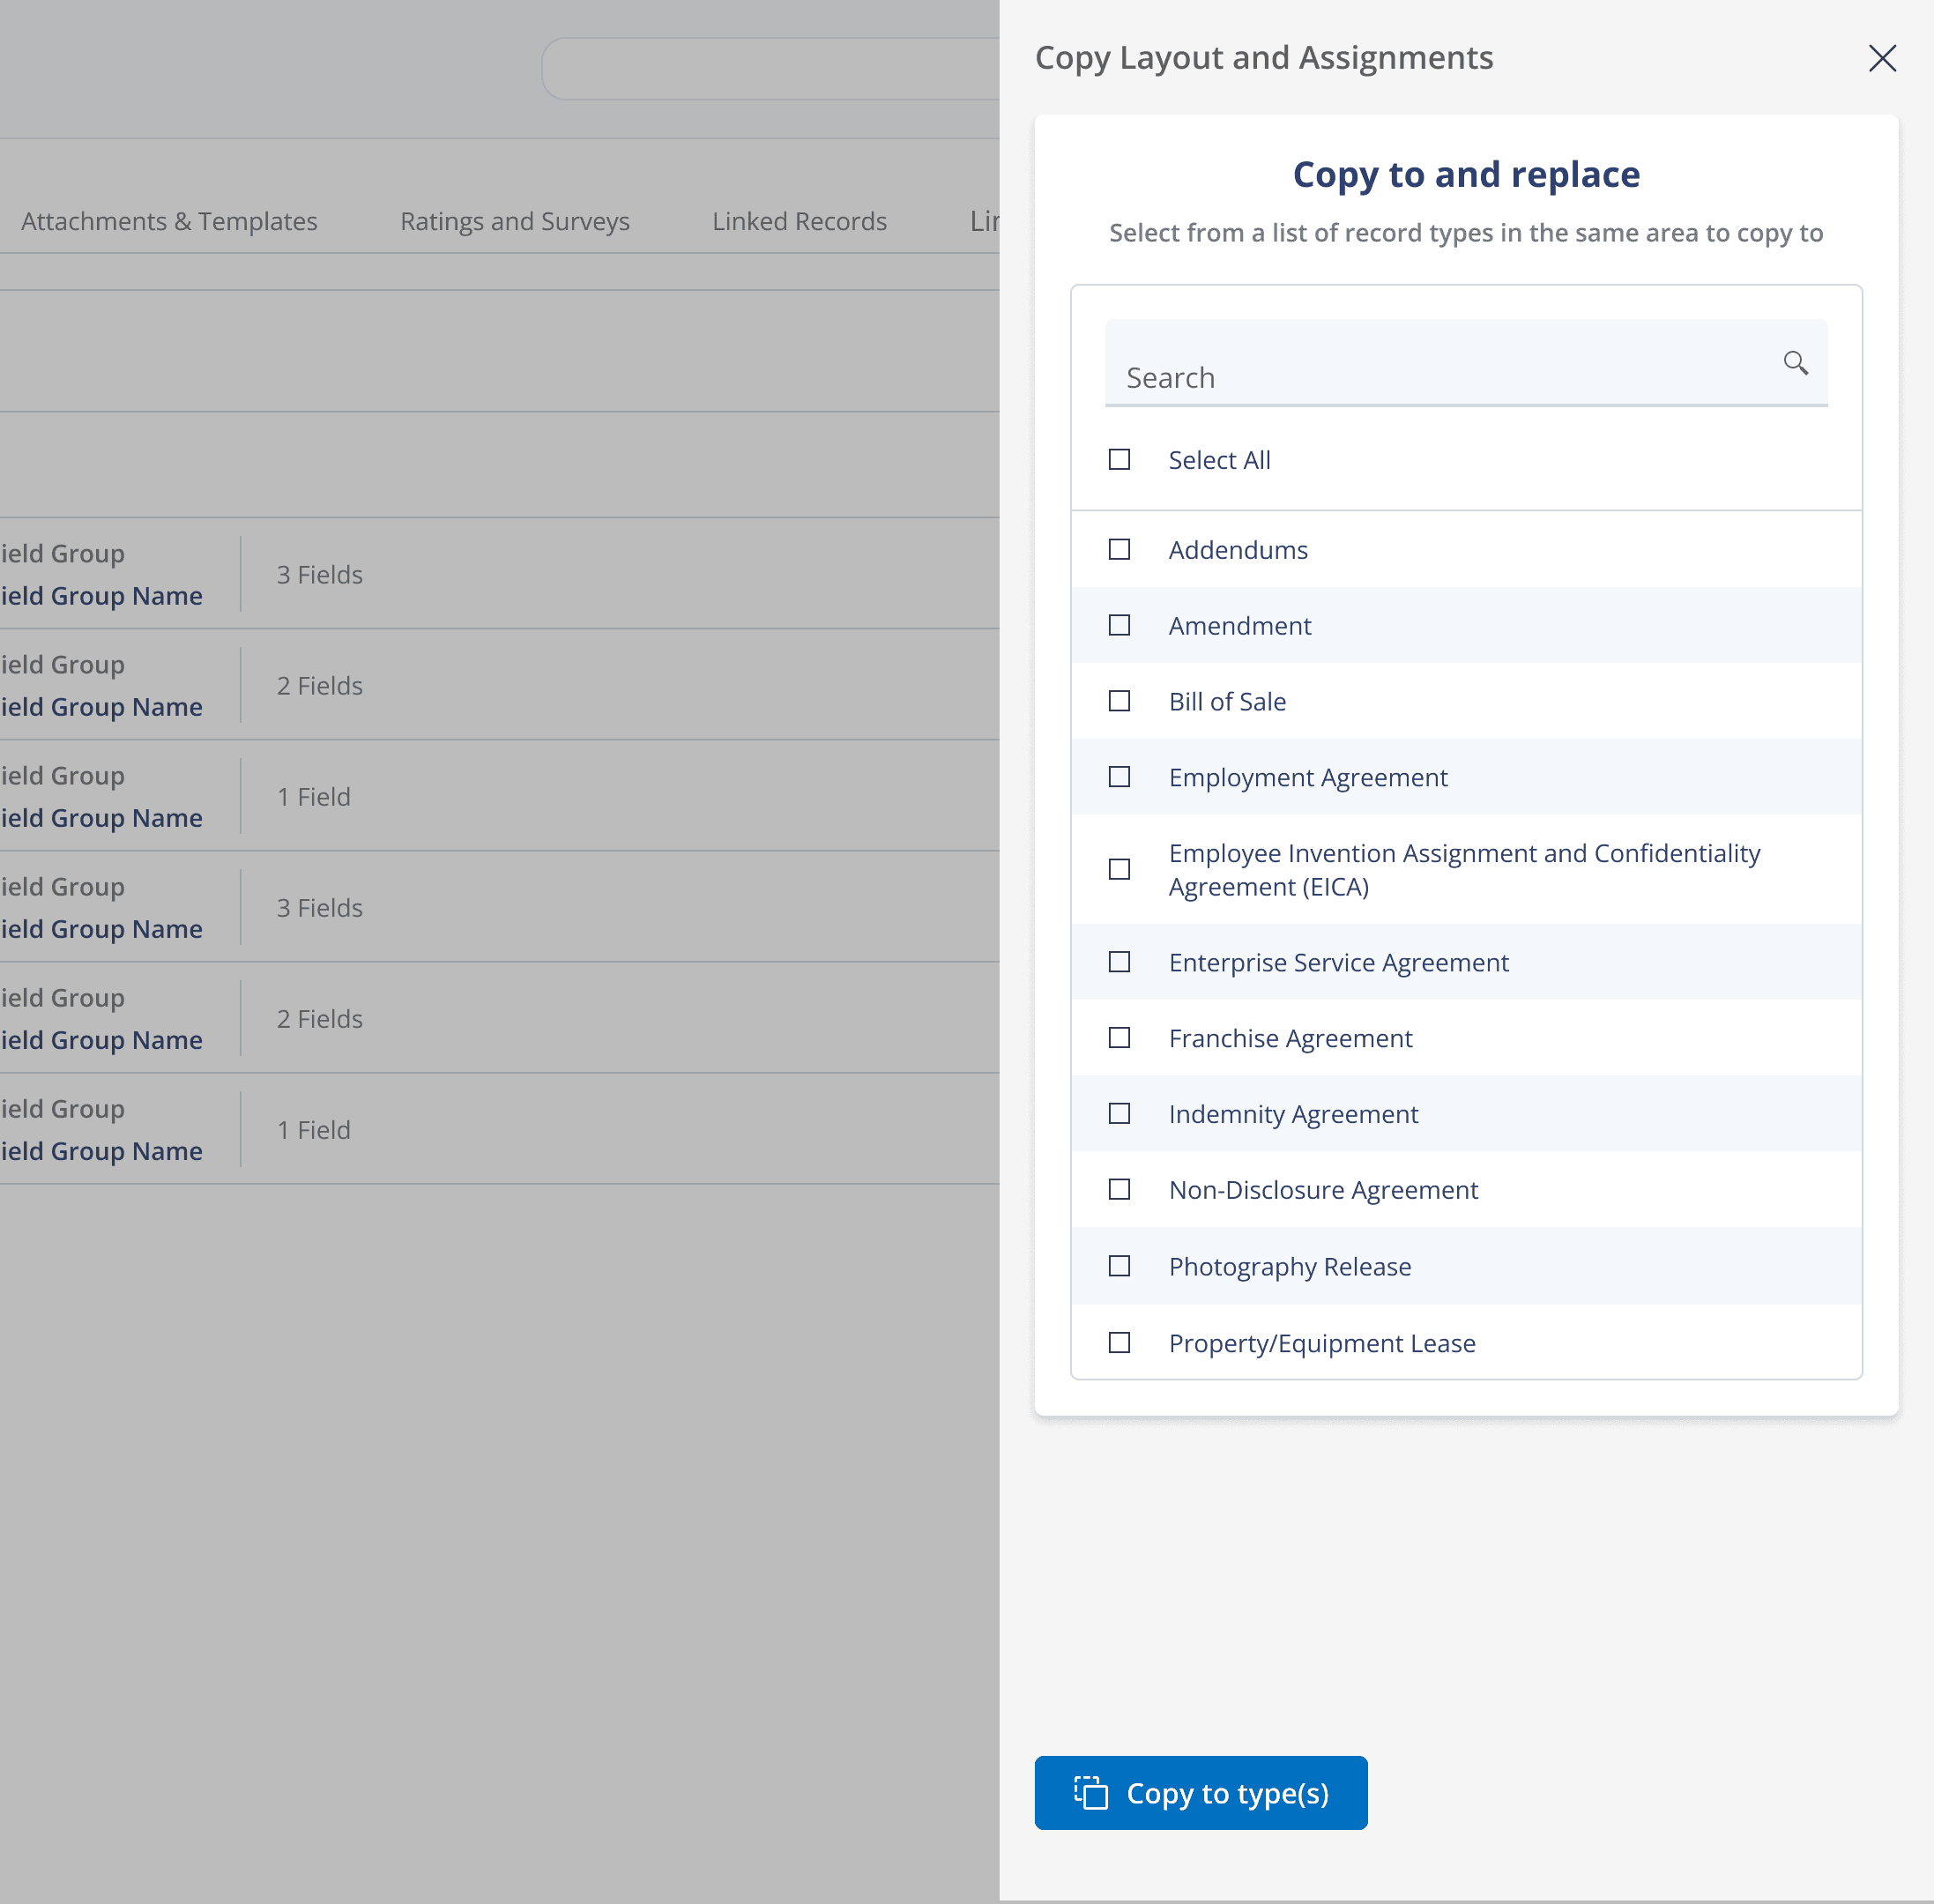Click into the Search record types field
Screen dimensions: 1934x1904
(1440, 377)
